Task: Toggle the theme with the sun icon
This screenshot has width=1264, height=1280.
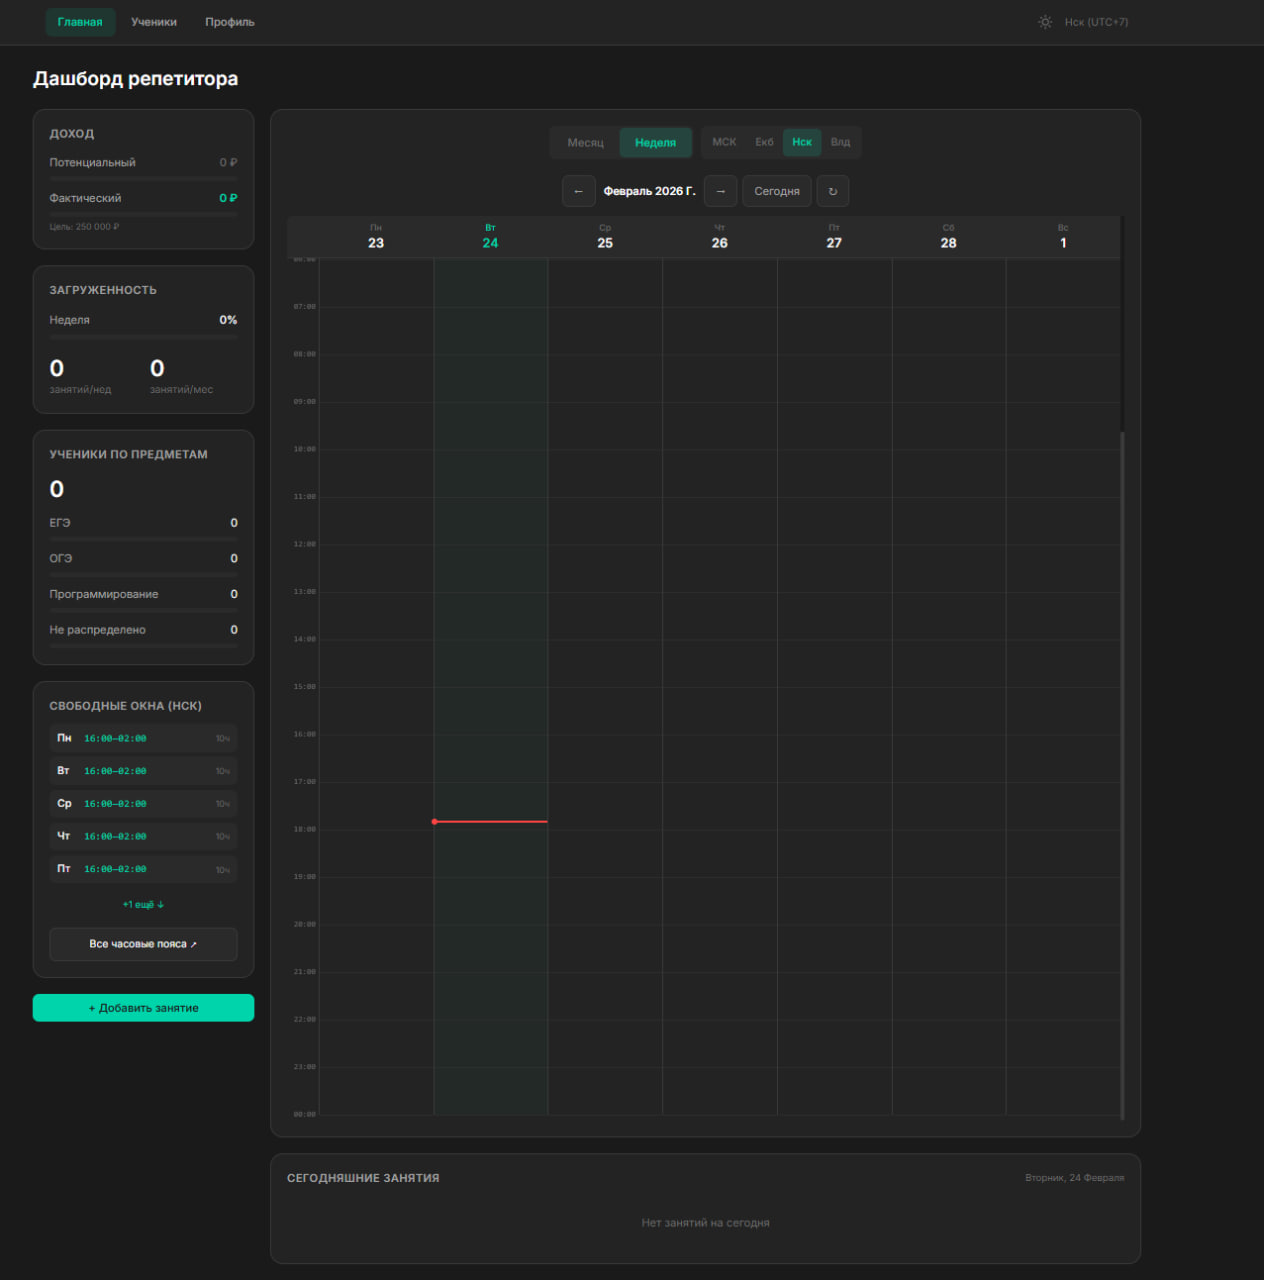Action: (x=1044, y=21)
